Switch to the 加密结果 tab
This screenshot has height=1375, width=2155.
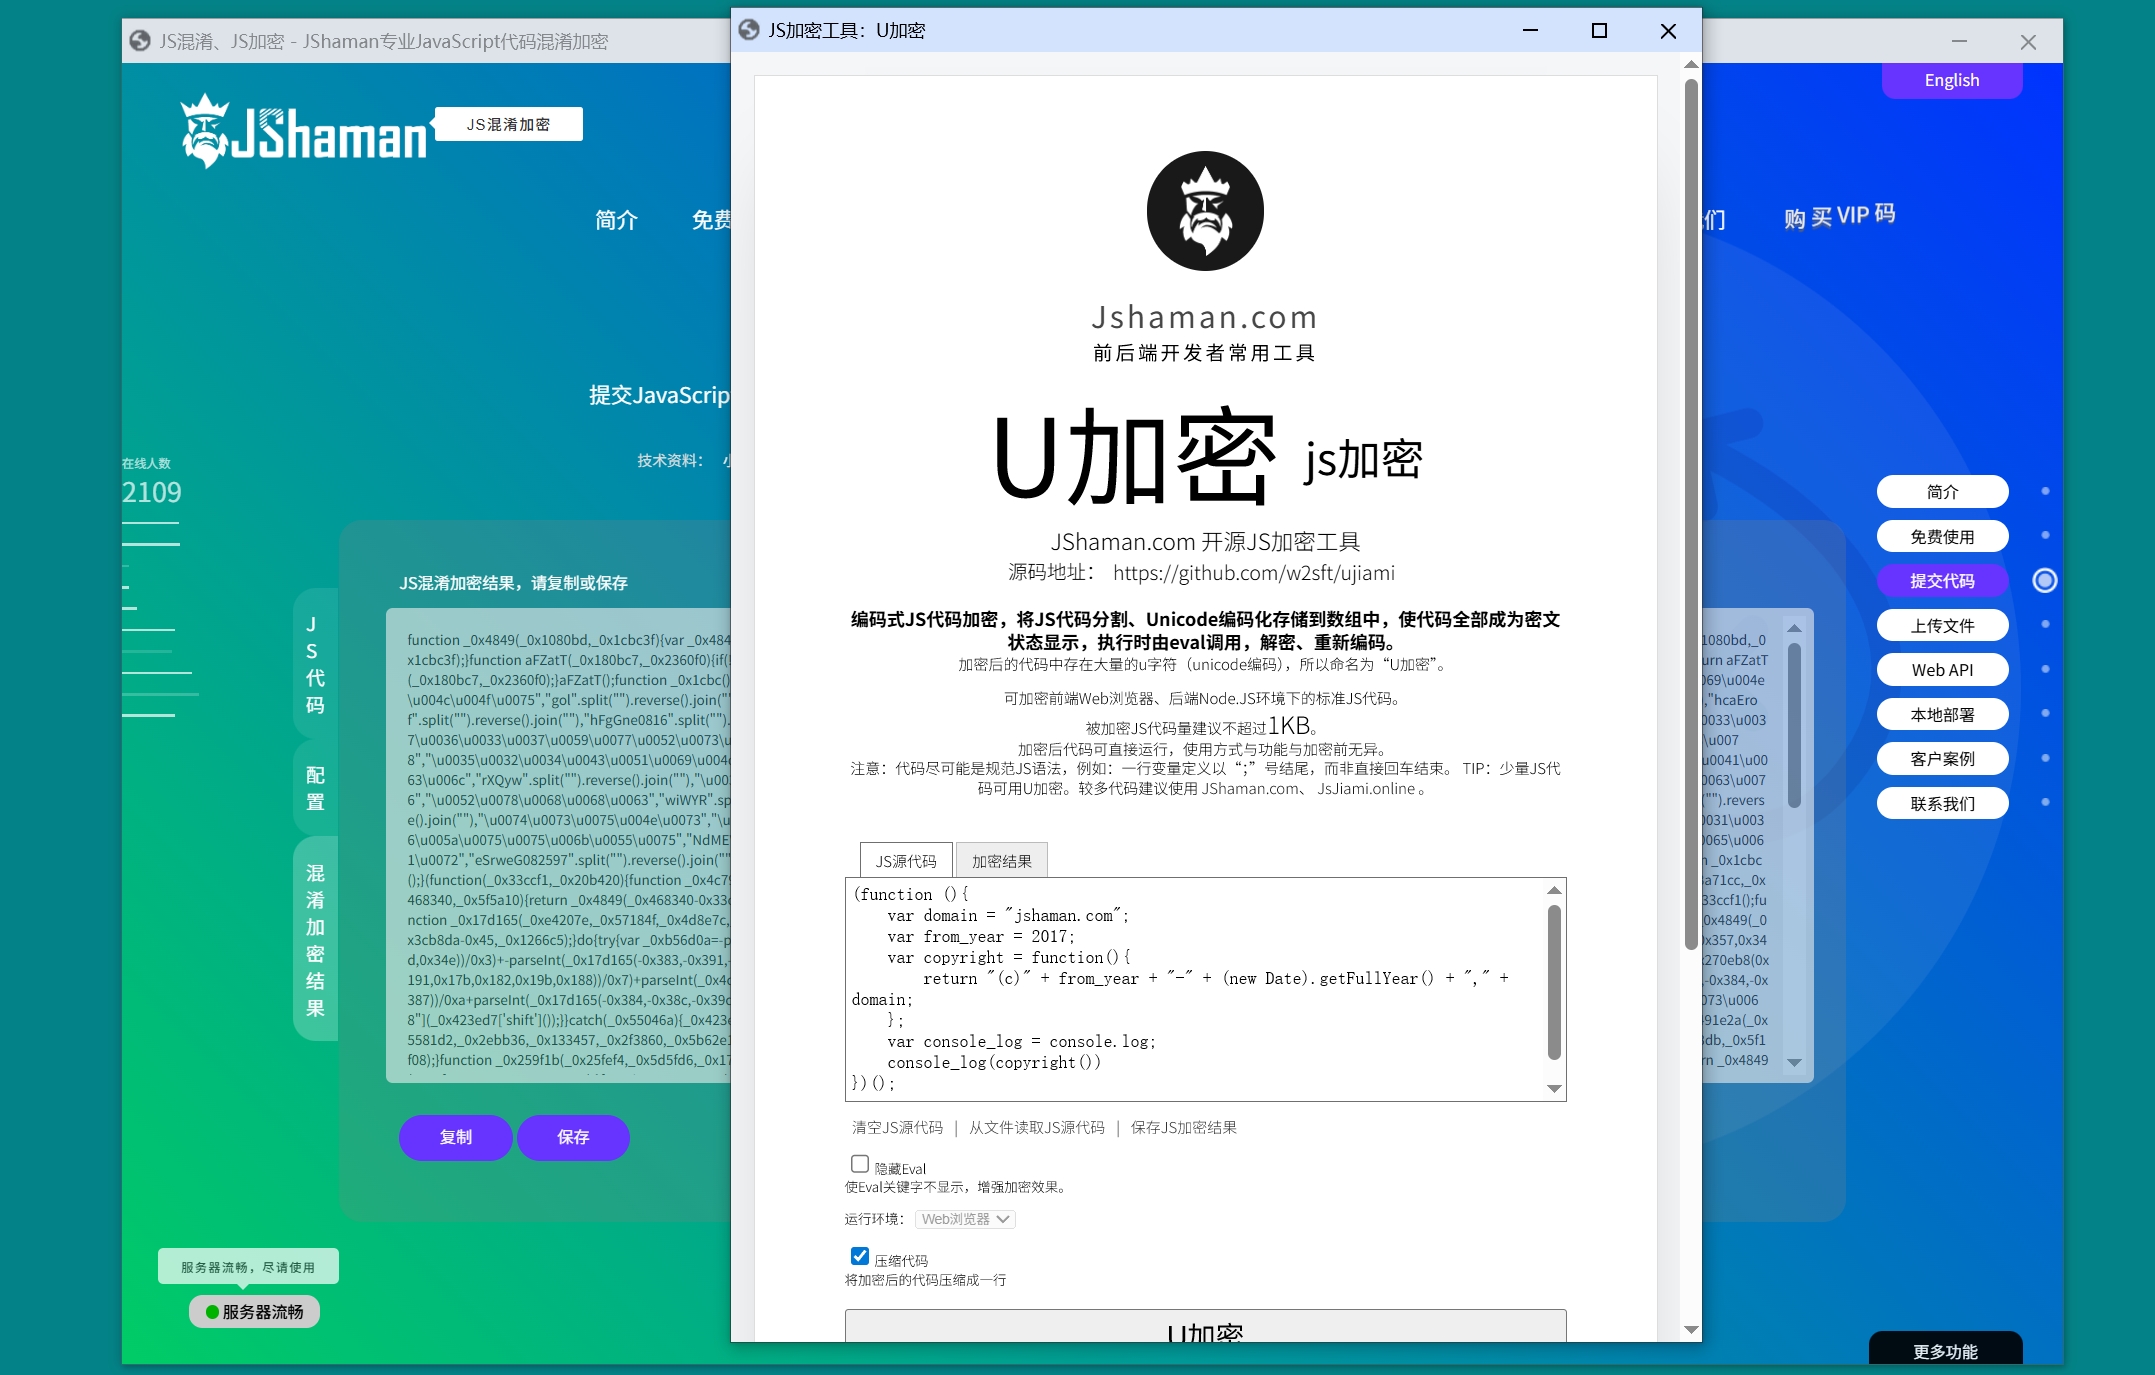pos(1001,861)
